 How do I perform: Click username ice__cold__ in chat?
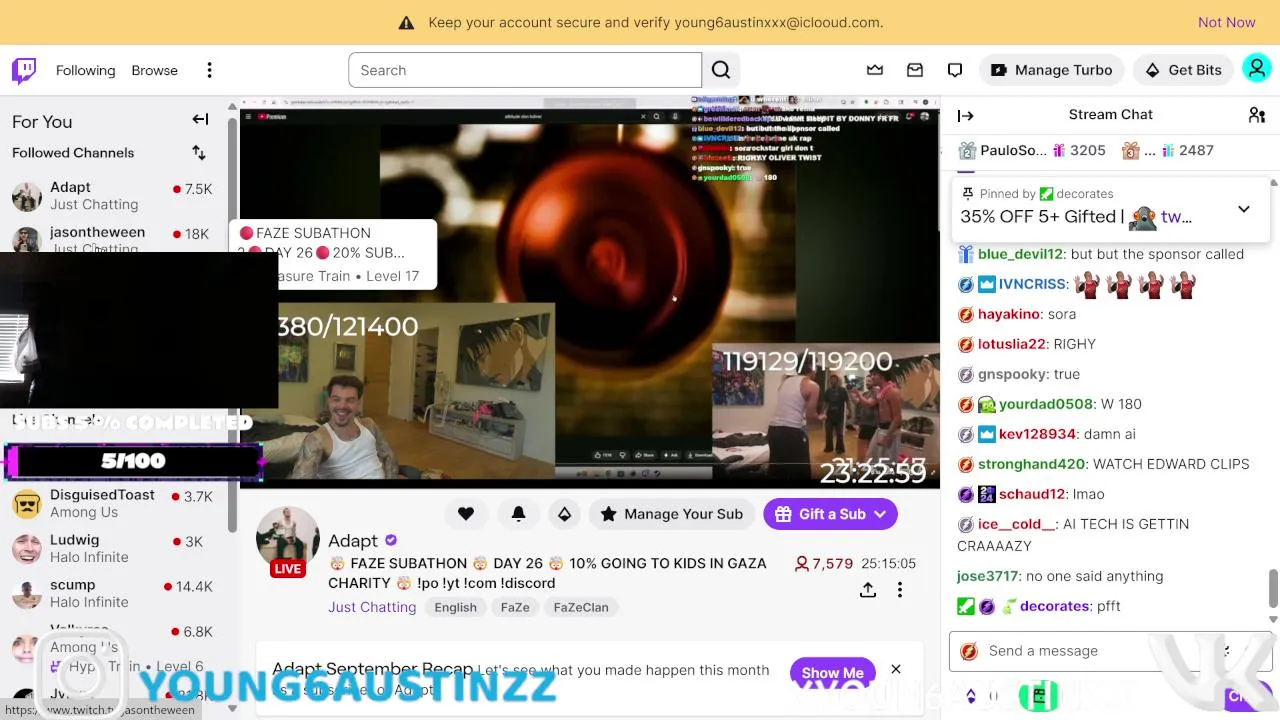(1016, 524)
